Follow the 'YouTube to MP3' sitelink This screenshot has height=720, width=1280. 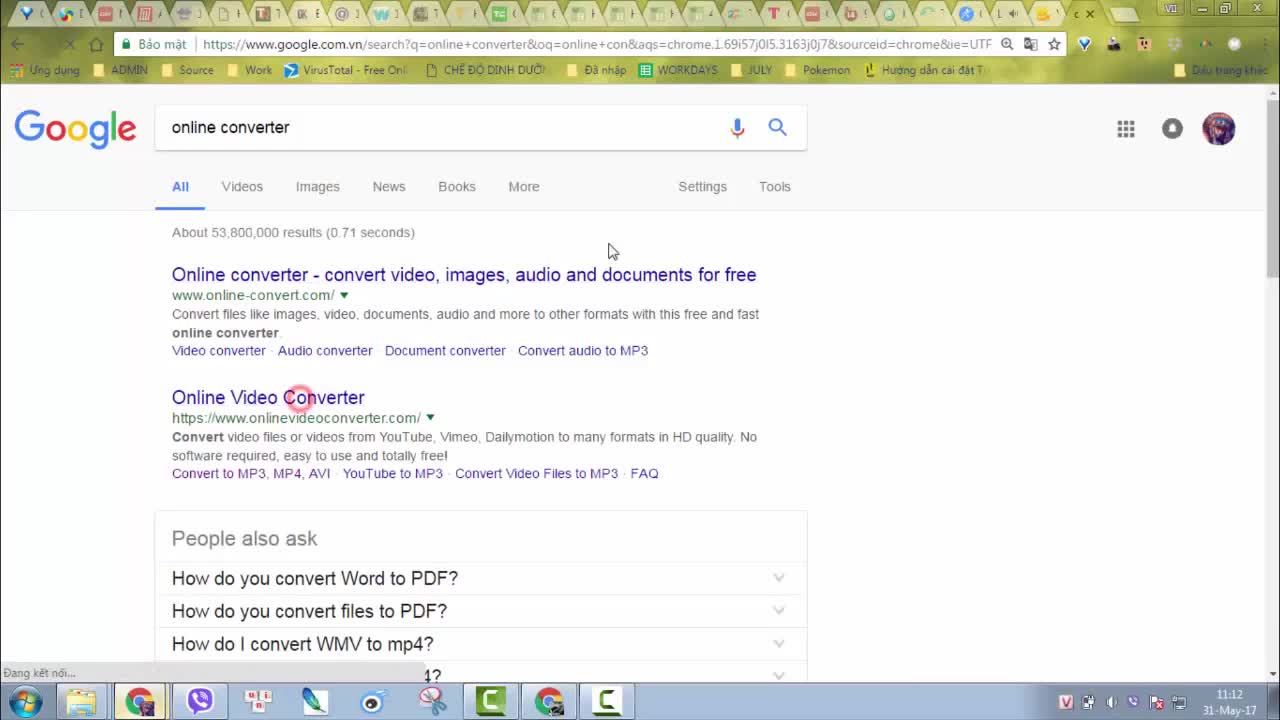393,474
